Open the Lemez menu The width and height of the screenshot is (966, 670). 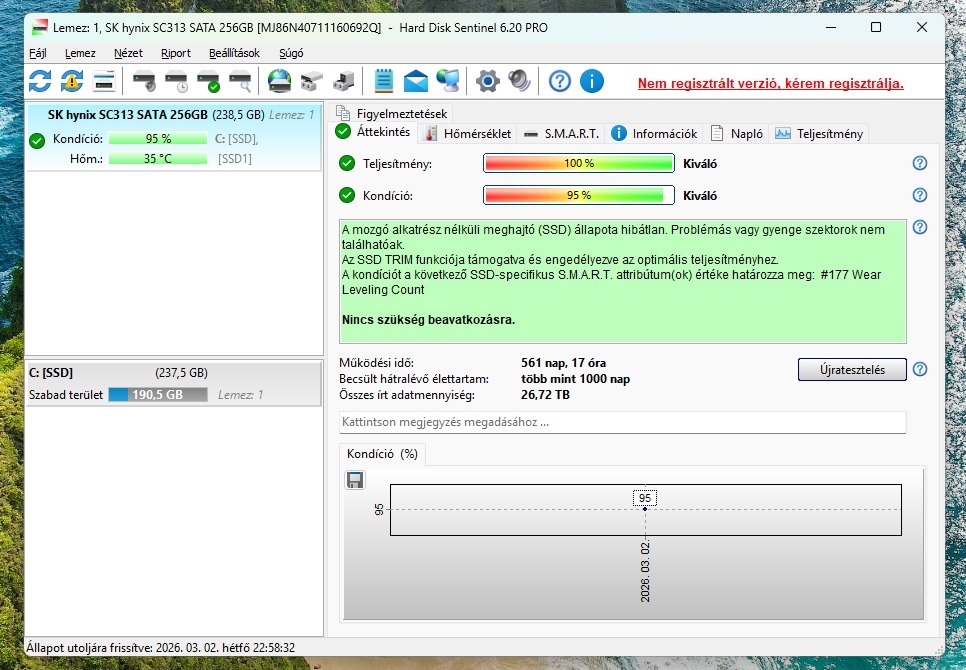point(80,53)
